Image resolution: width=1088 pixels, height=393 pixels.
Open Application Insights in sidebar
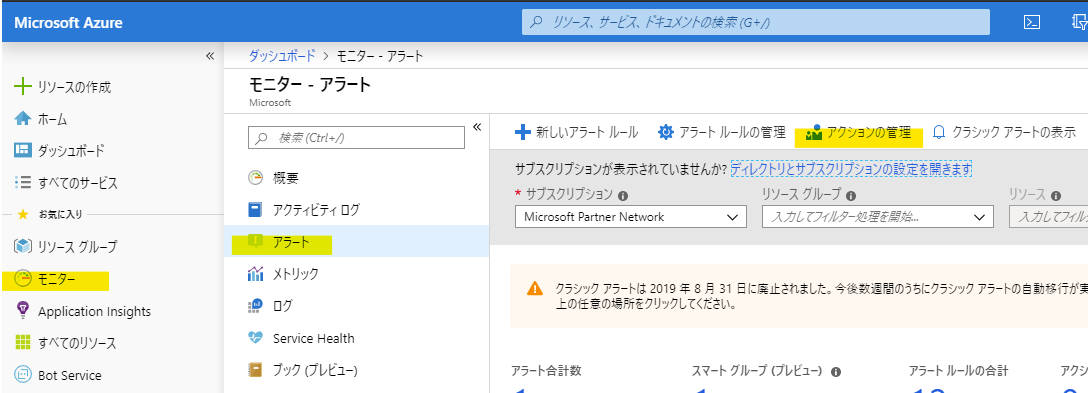coord(94,312)
